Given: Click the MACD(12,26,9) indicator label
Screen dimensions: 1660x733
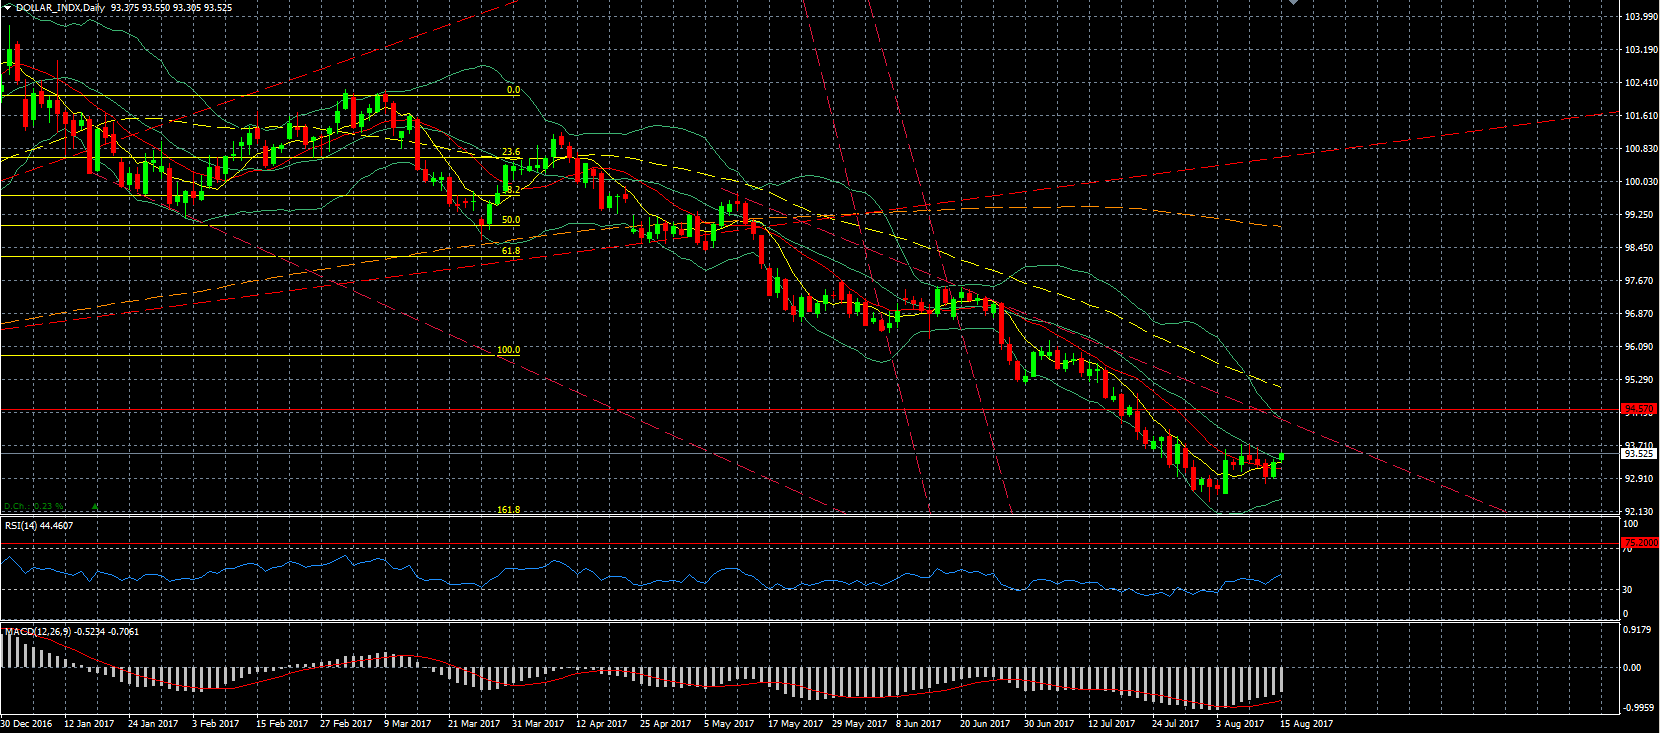Looking at the screenshot, I should pos(71,631).
